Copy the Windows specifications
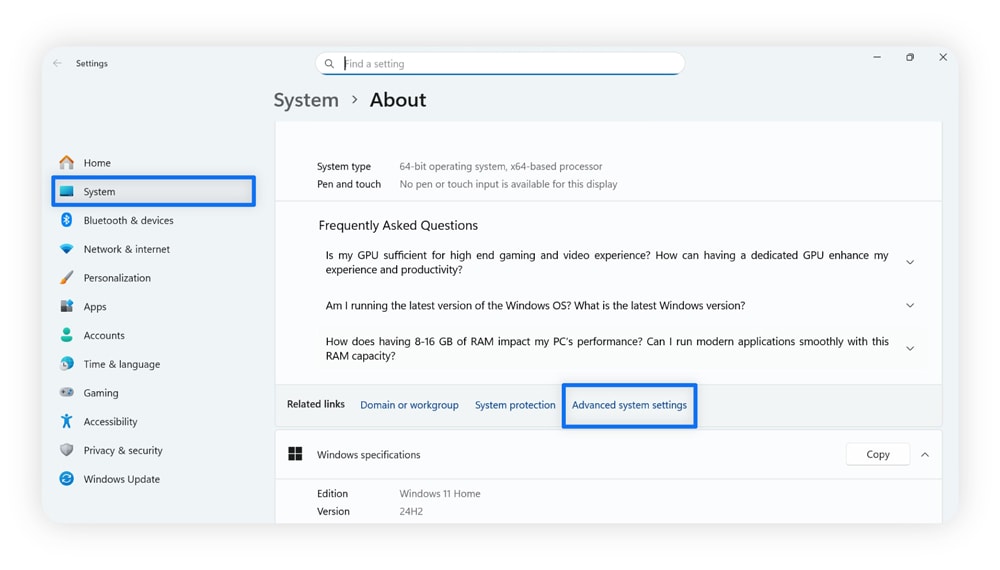 tap(878, 454)
